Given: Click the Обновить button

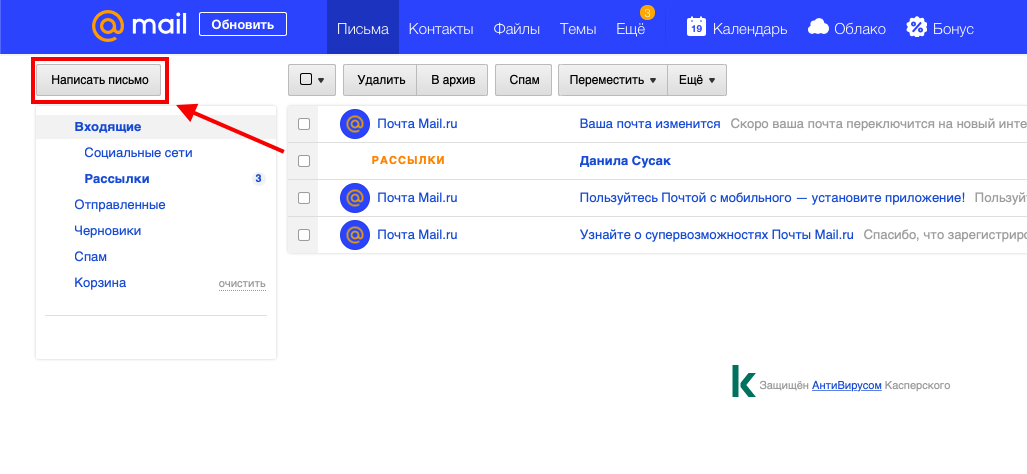Looking at the screenshot, I should point(243,25).
